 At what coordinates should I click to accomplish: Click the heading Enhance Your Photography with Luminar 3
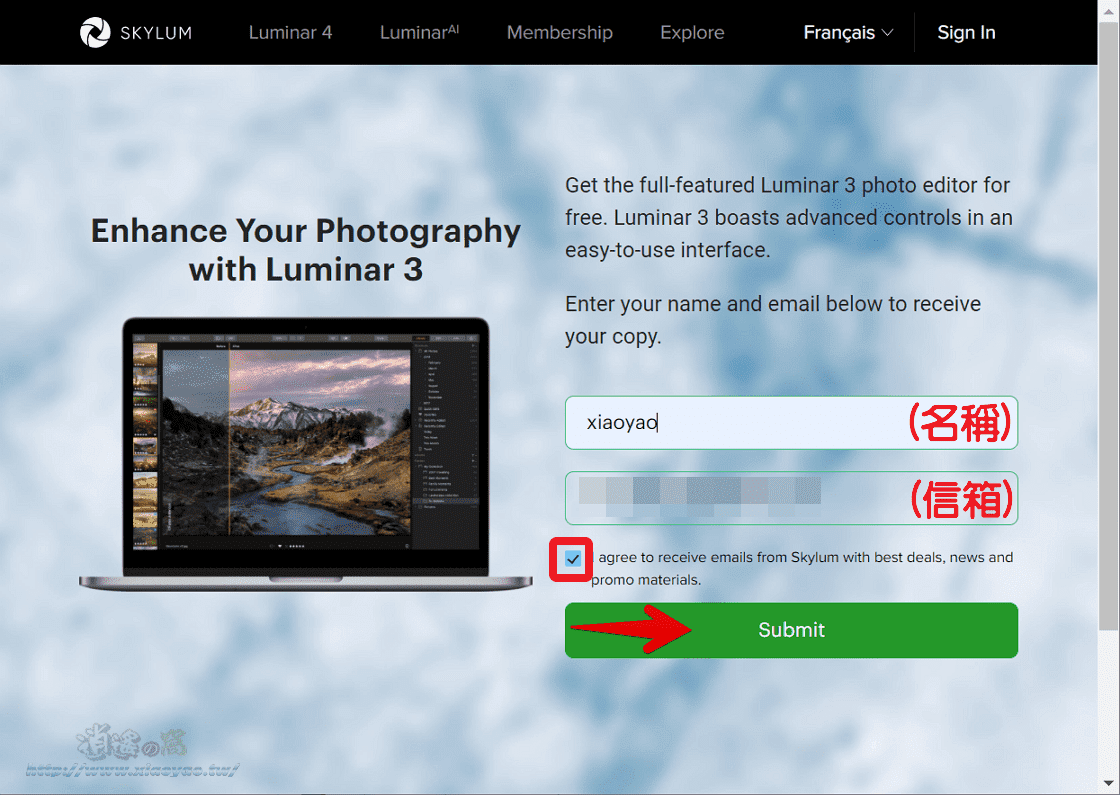tap(306, 250)
